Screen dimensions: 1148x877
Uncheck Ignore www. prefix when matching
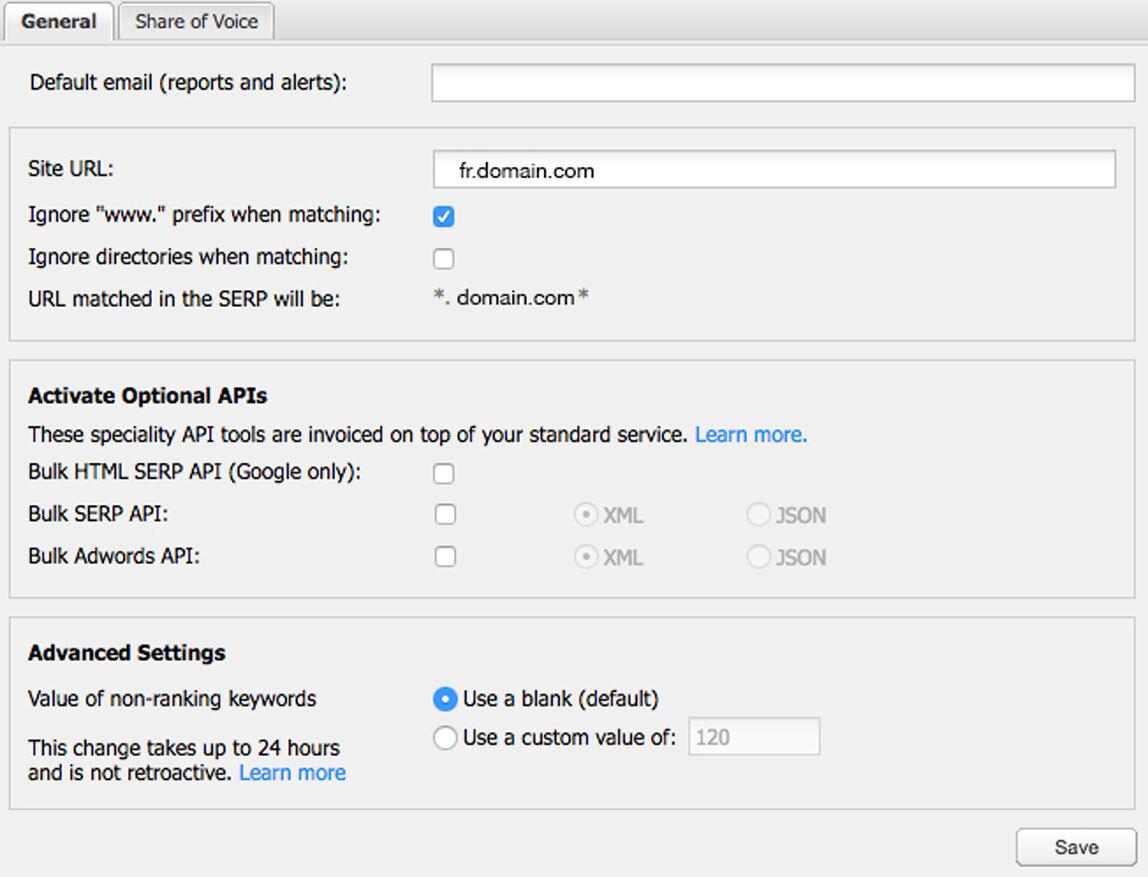pyautogui.click(x=443, y=215)
